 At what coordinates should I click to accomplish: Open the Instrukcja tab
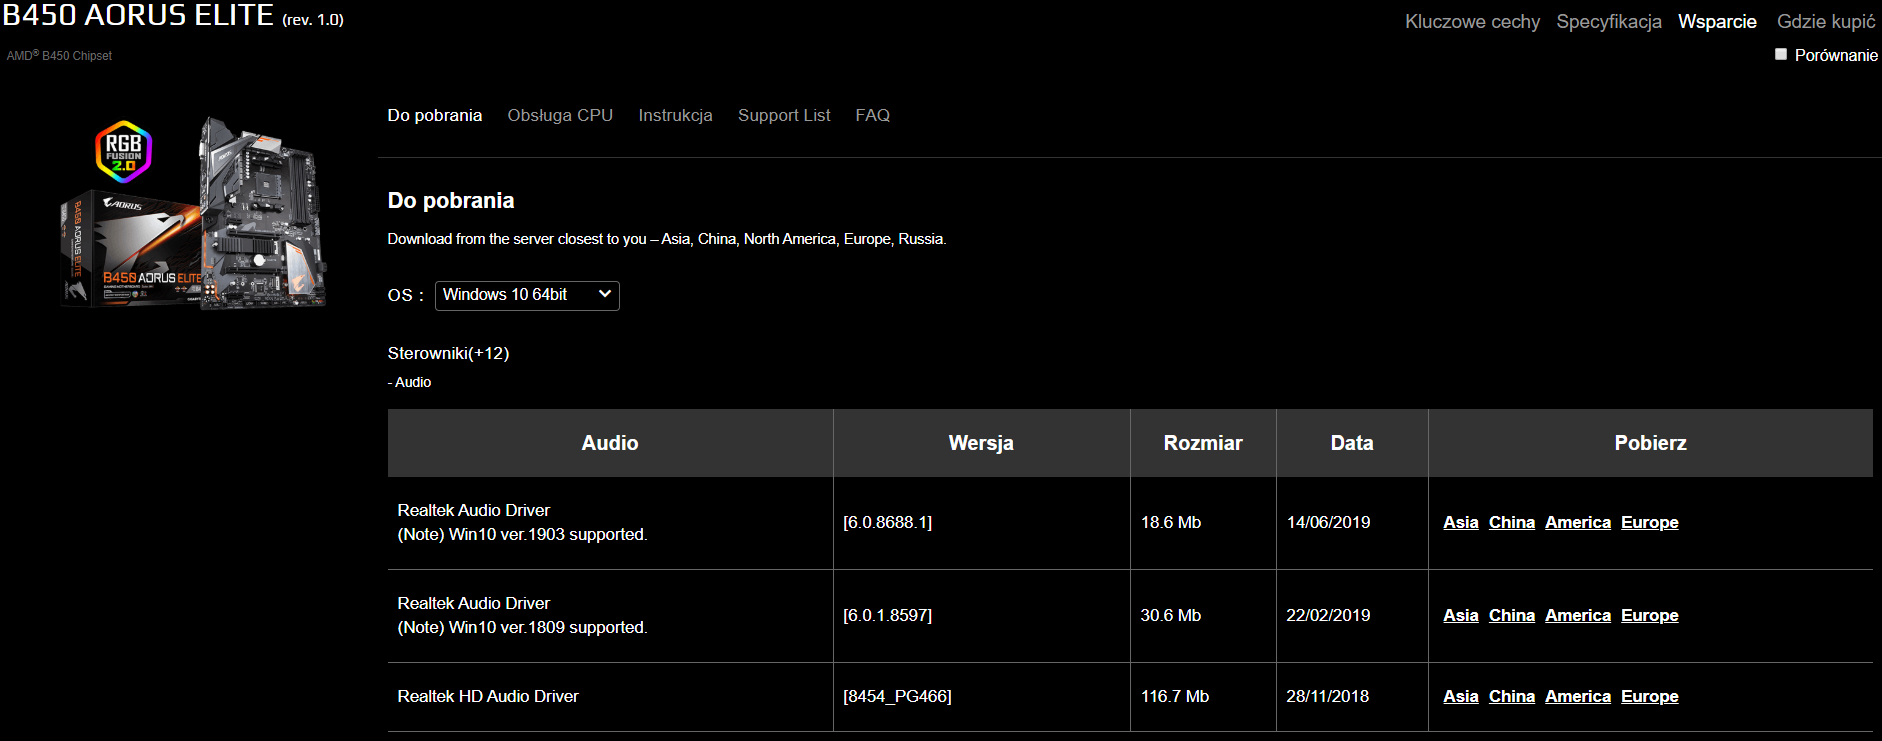coord(675,115)
